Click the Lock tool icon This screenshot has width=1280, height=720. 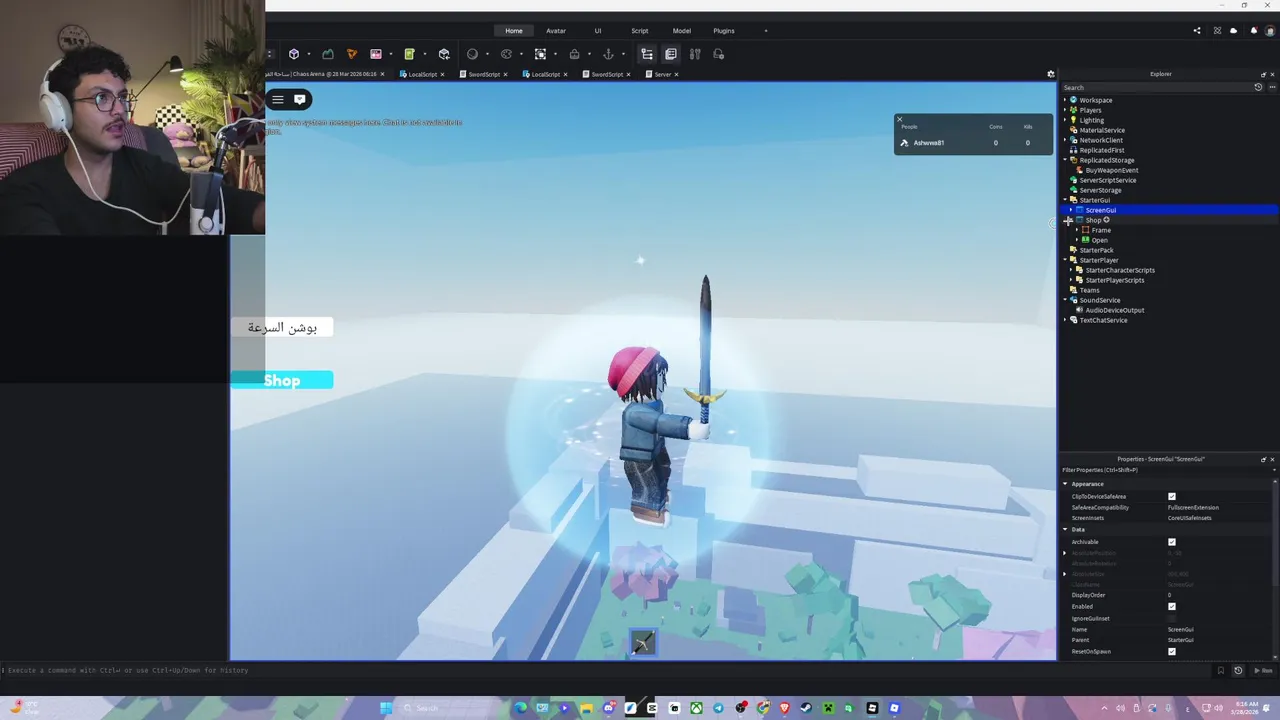(574, 54)
